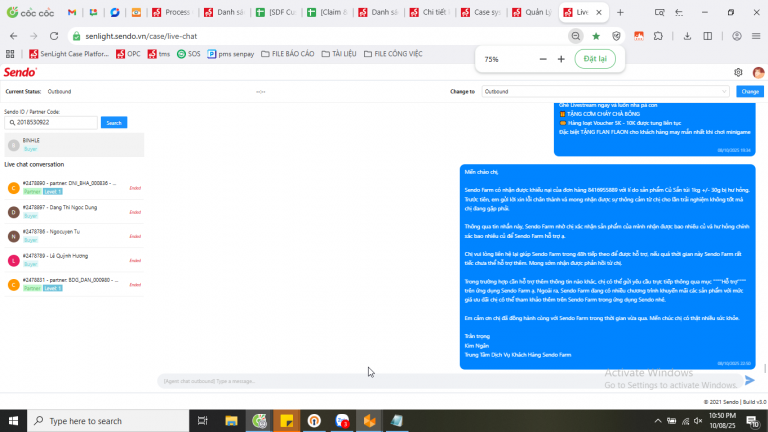Open conversation #2478890 partner DNI_BHA

pyautogui.click(x=74, y=188)
